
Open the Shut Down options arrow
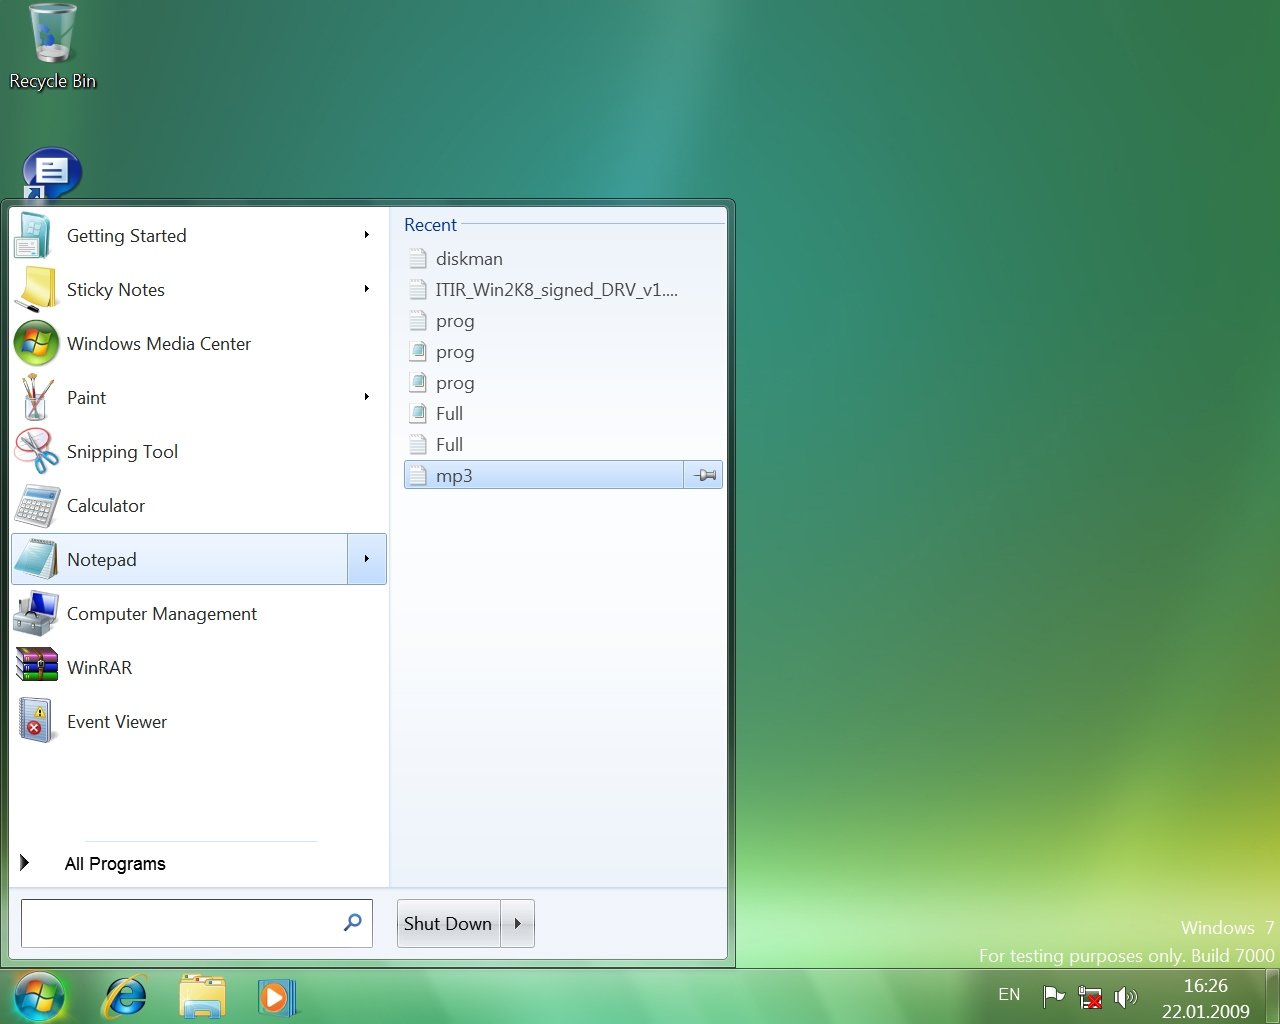click(x=517, y=924)
